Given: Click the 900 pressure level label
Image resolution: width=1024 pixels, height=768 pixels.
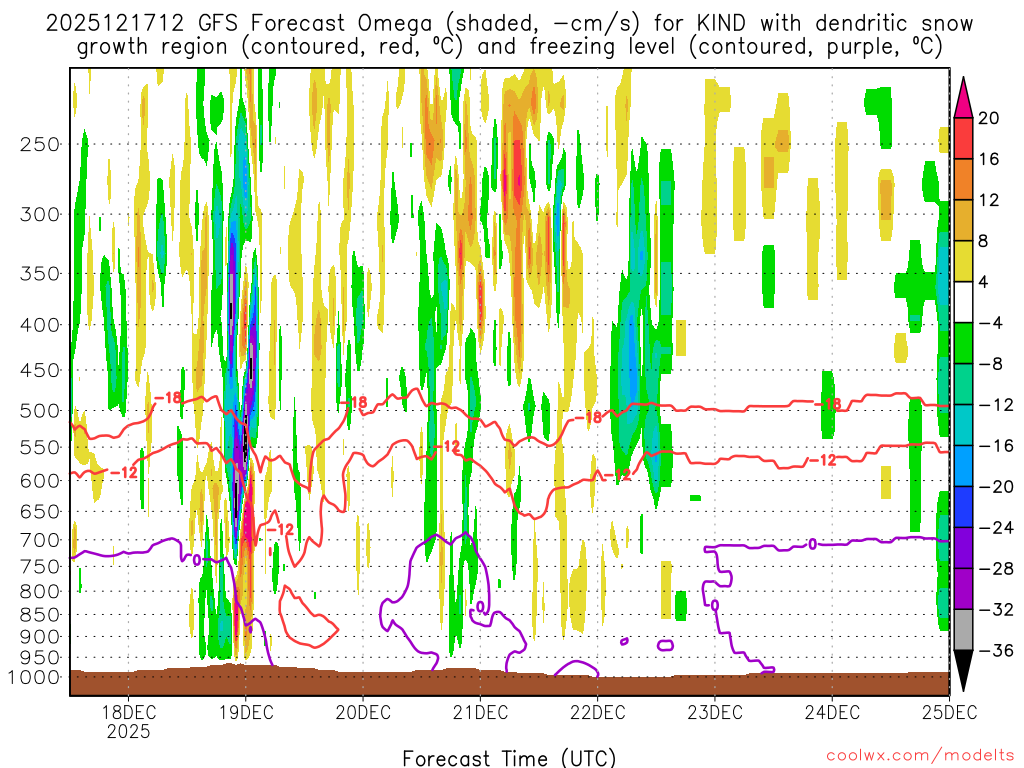Looking at the screenshot, I should click(40, 636).
